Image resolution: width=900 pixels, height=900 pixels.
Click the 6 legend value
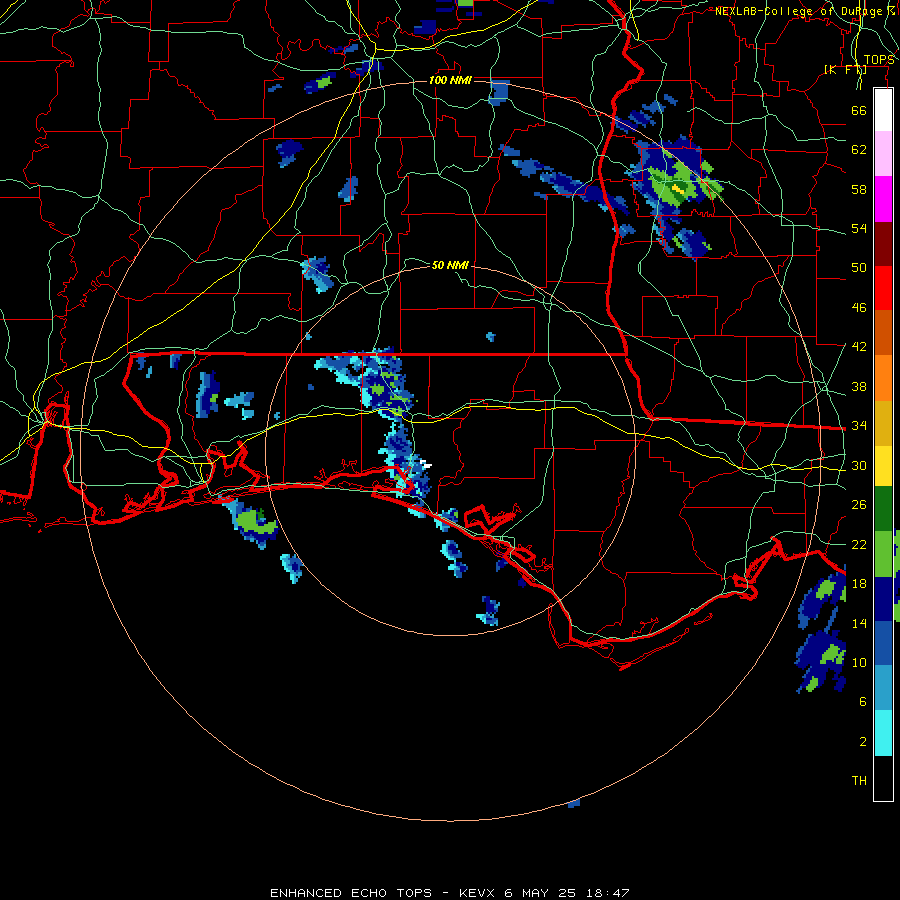coord(862,702)
